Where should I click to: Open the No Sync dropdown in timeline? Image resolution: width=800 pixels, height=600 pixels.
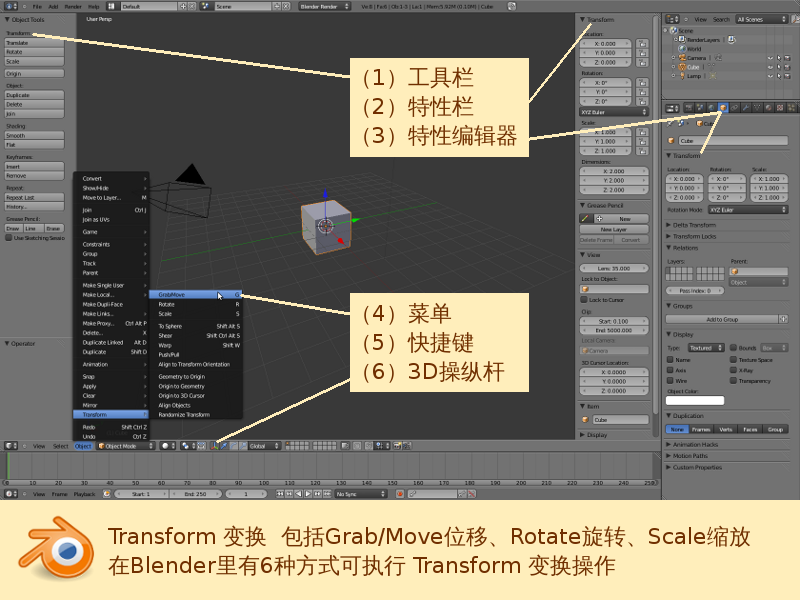[361, 494]
